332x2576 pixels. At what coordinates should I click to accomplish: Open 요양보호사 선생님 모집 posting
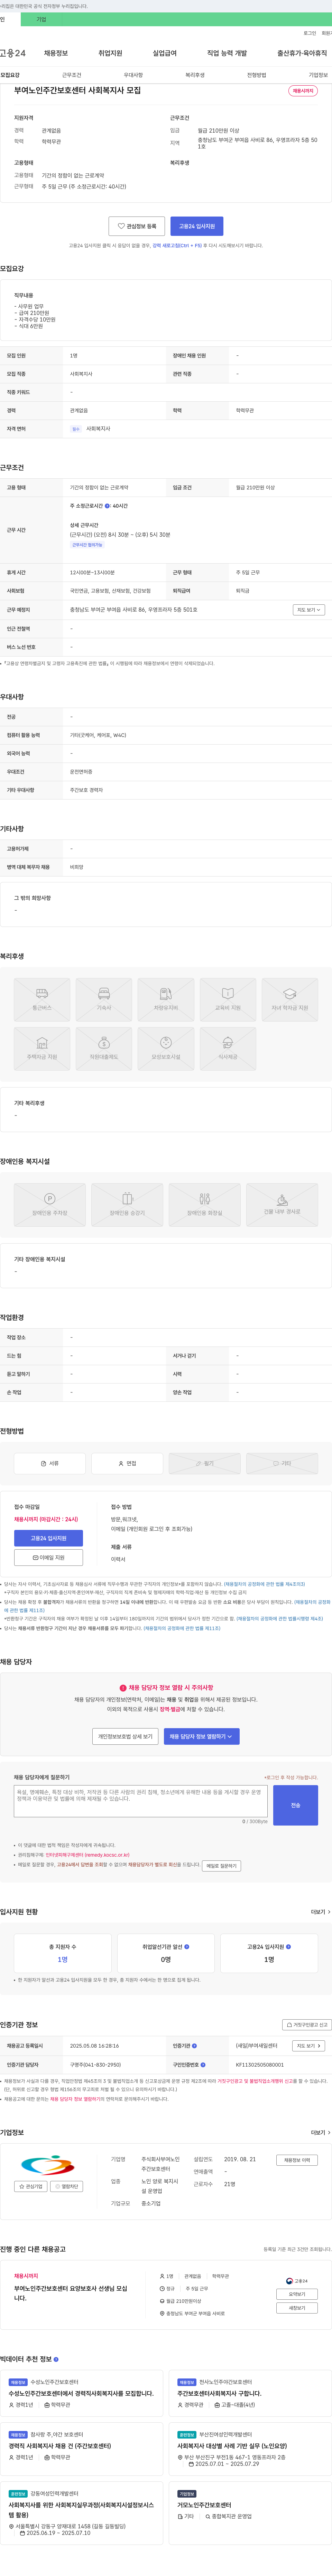71,2293
